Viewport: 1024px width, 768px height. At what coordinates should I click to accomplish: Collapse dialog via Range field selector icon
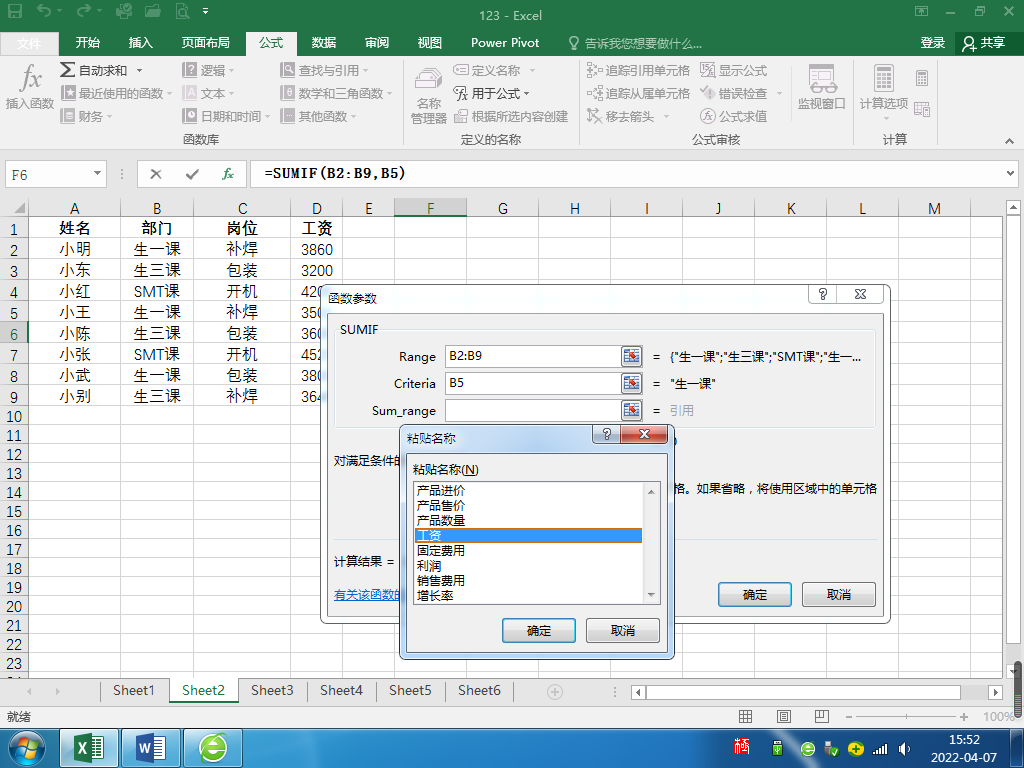coord(632,356)
